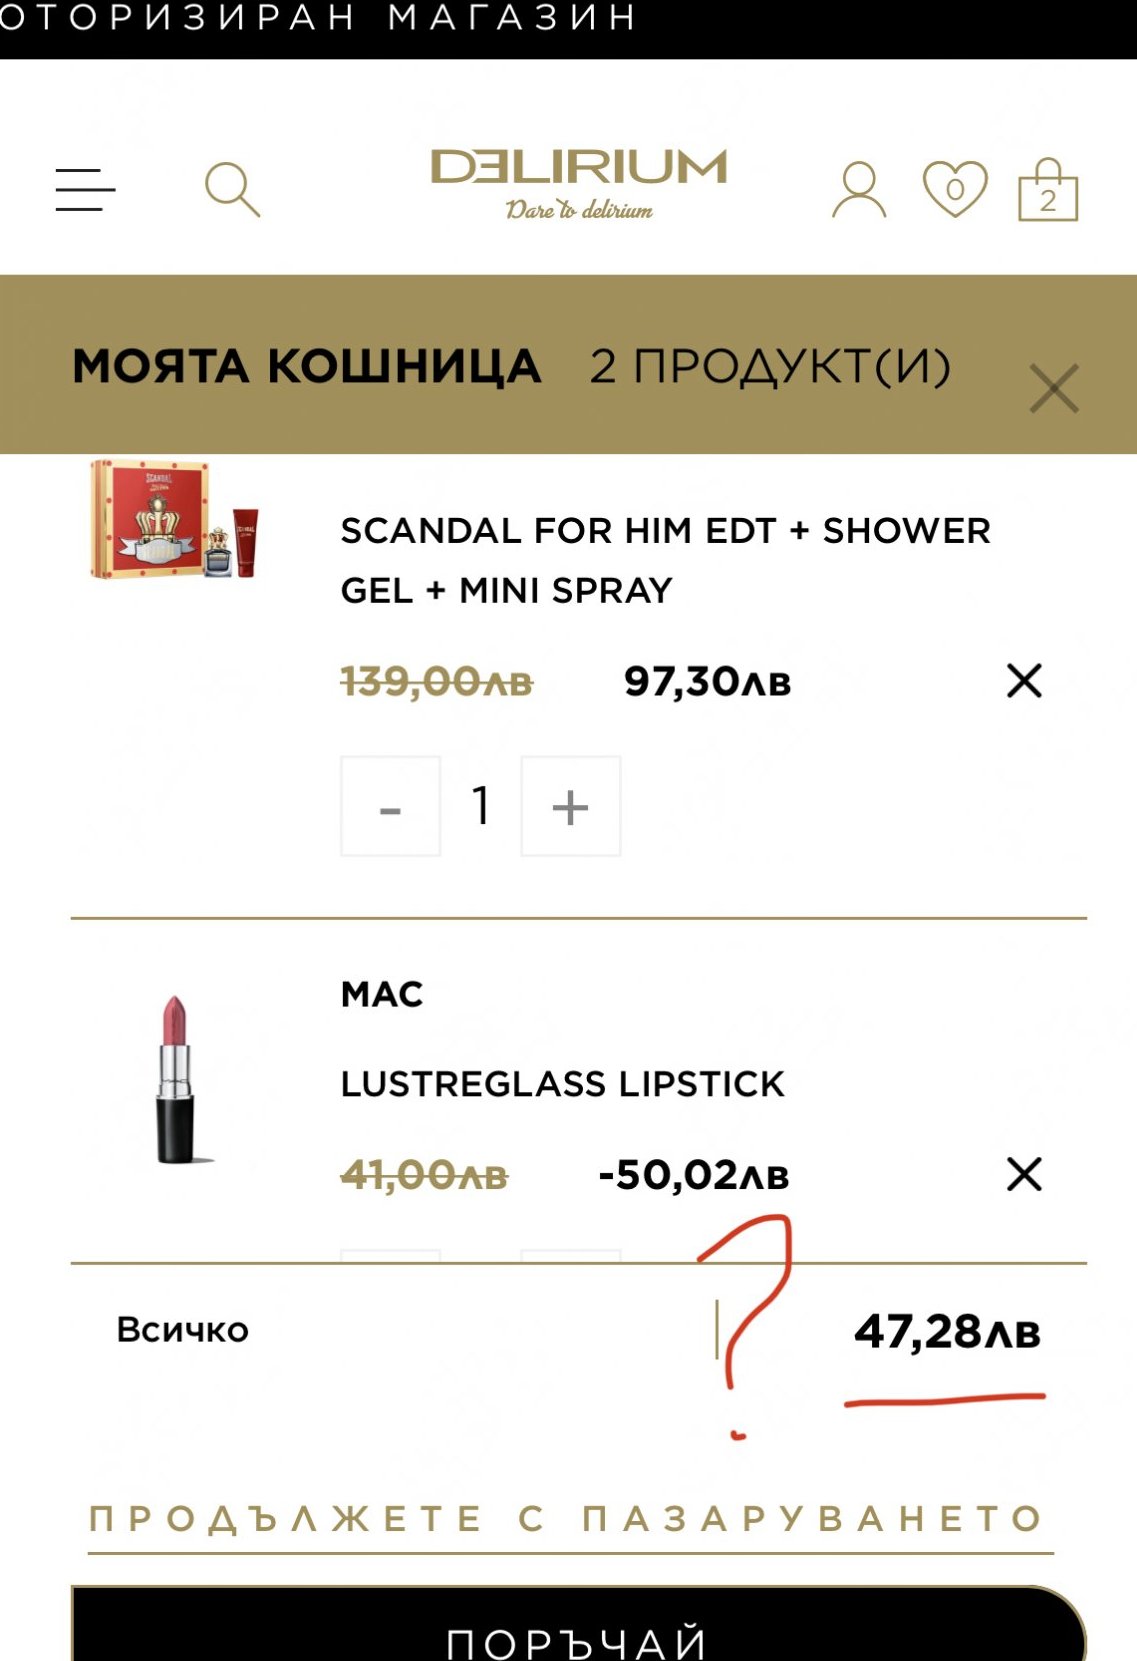This screenshot has width=1137, height=1661.
Task: Open search with the magnifier icon
Action: pyautogui.click(x=232, y=189)
